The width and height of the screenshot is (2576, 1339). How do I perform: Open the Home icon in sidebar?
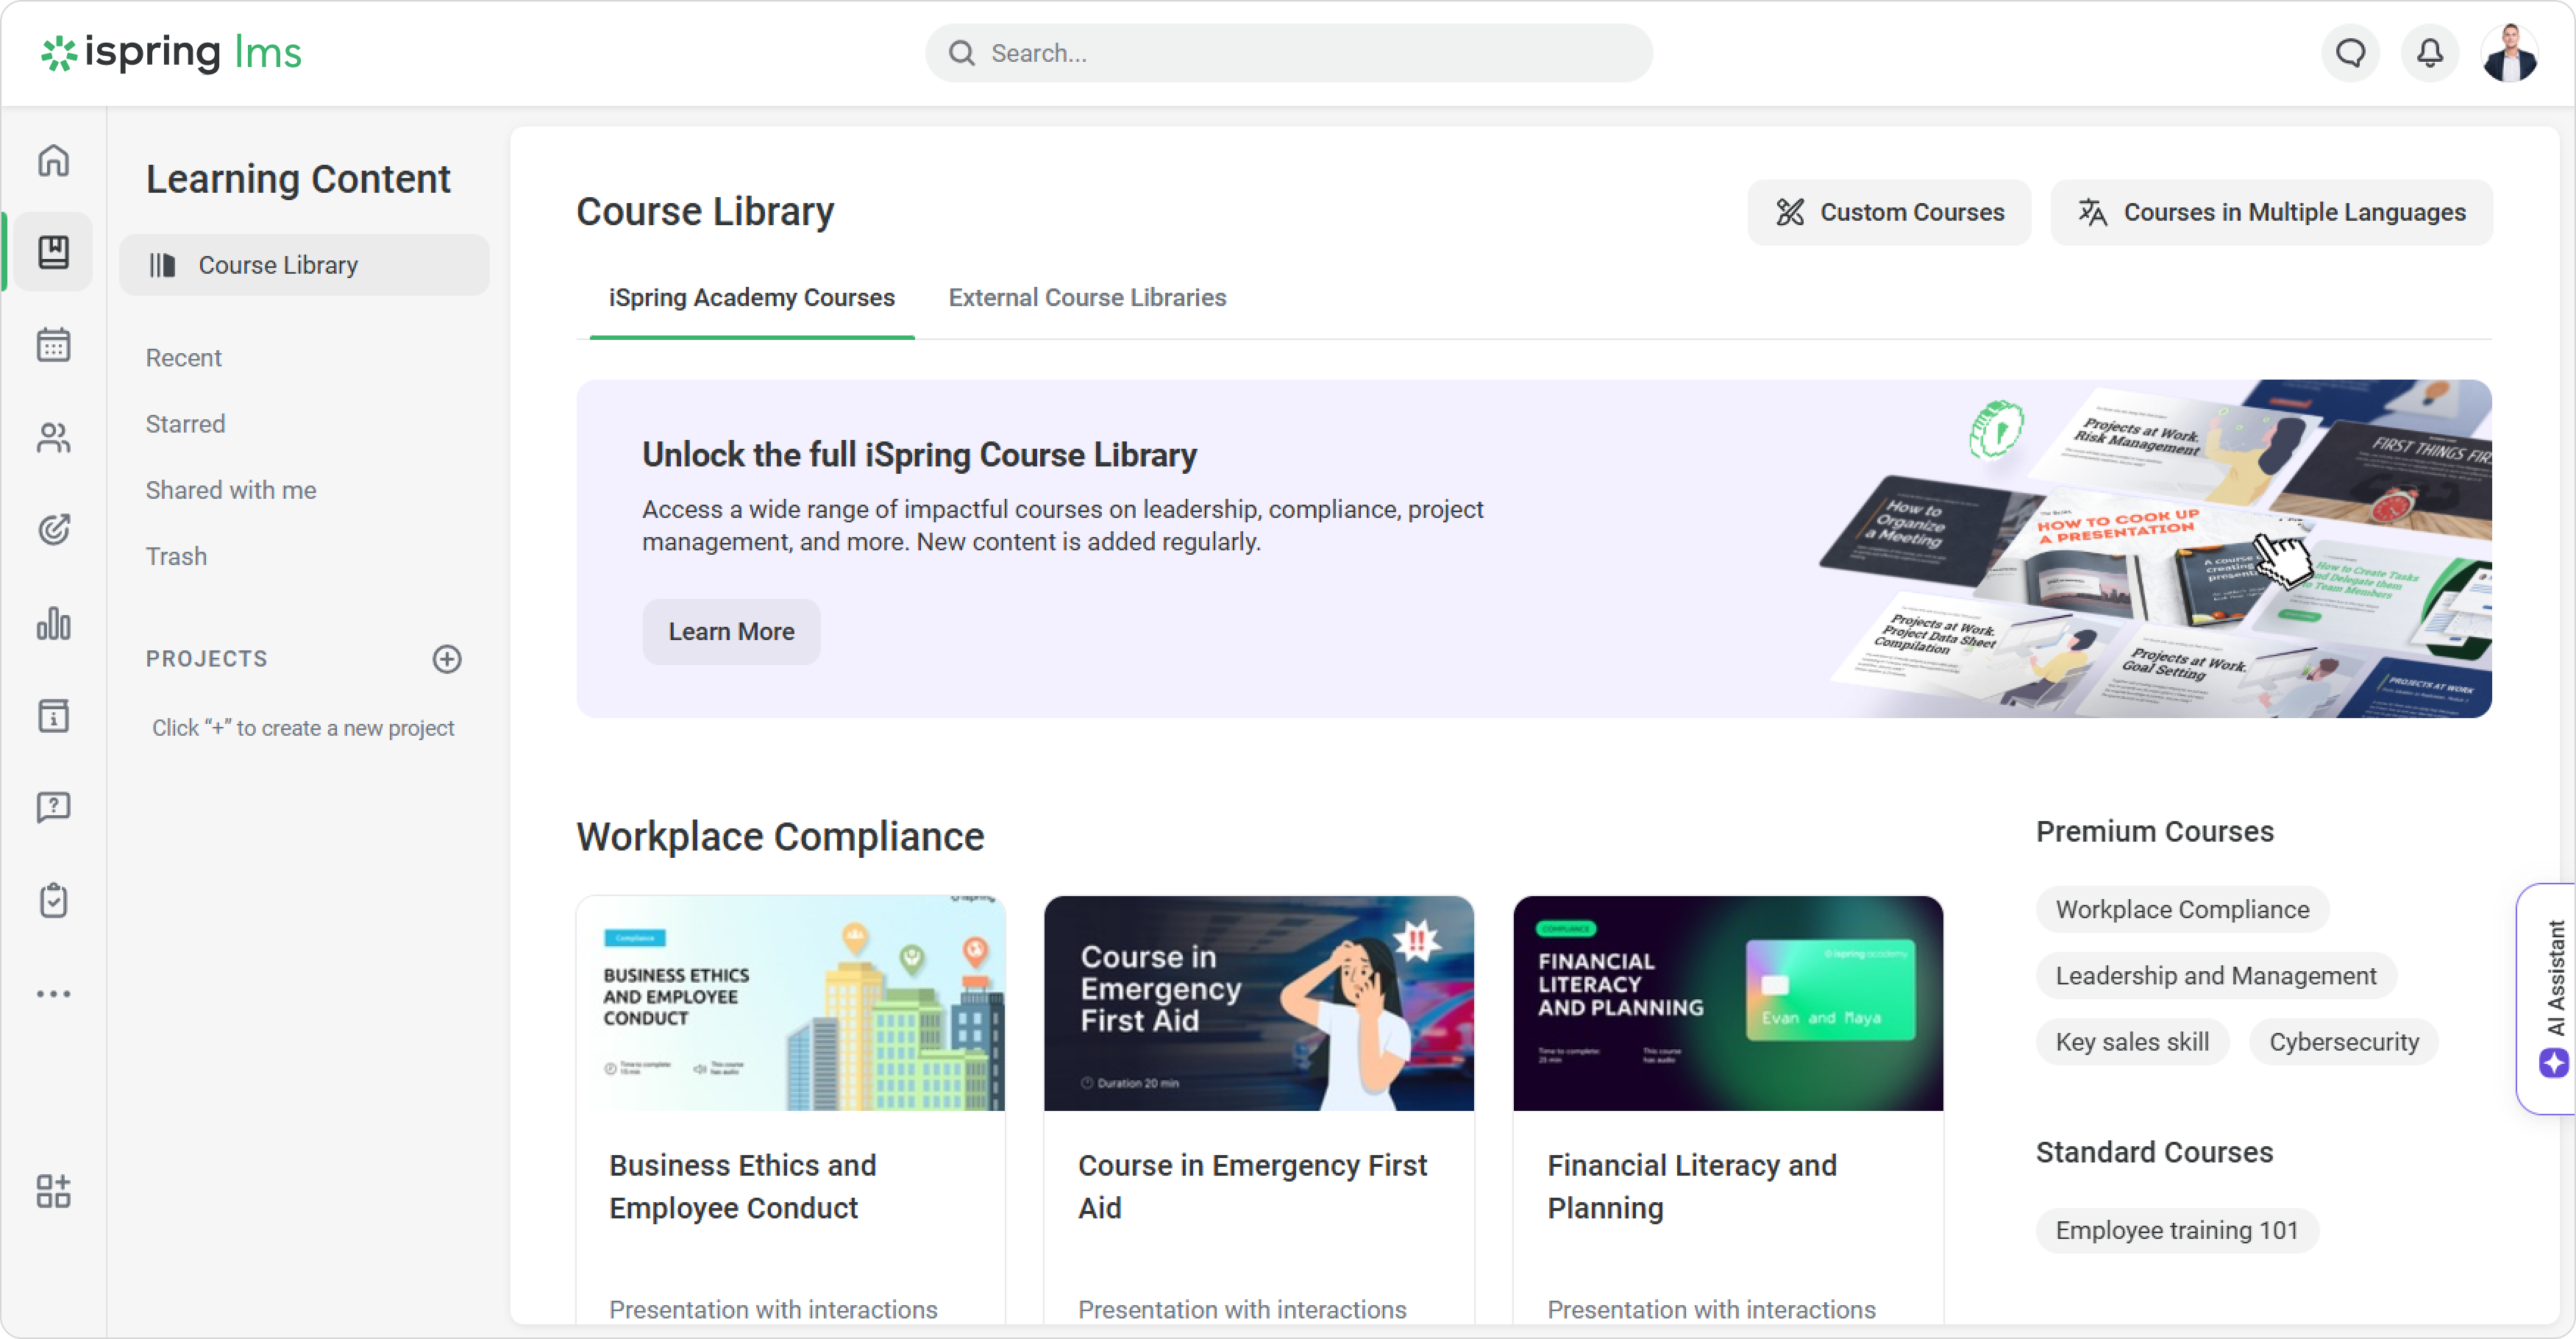53,160
